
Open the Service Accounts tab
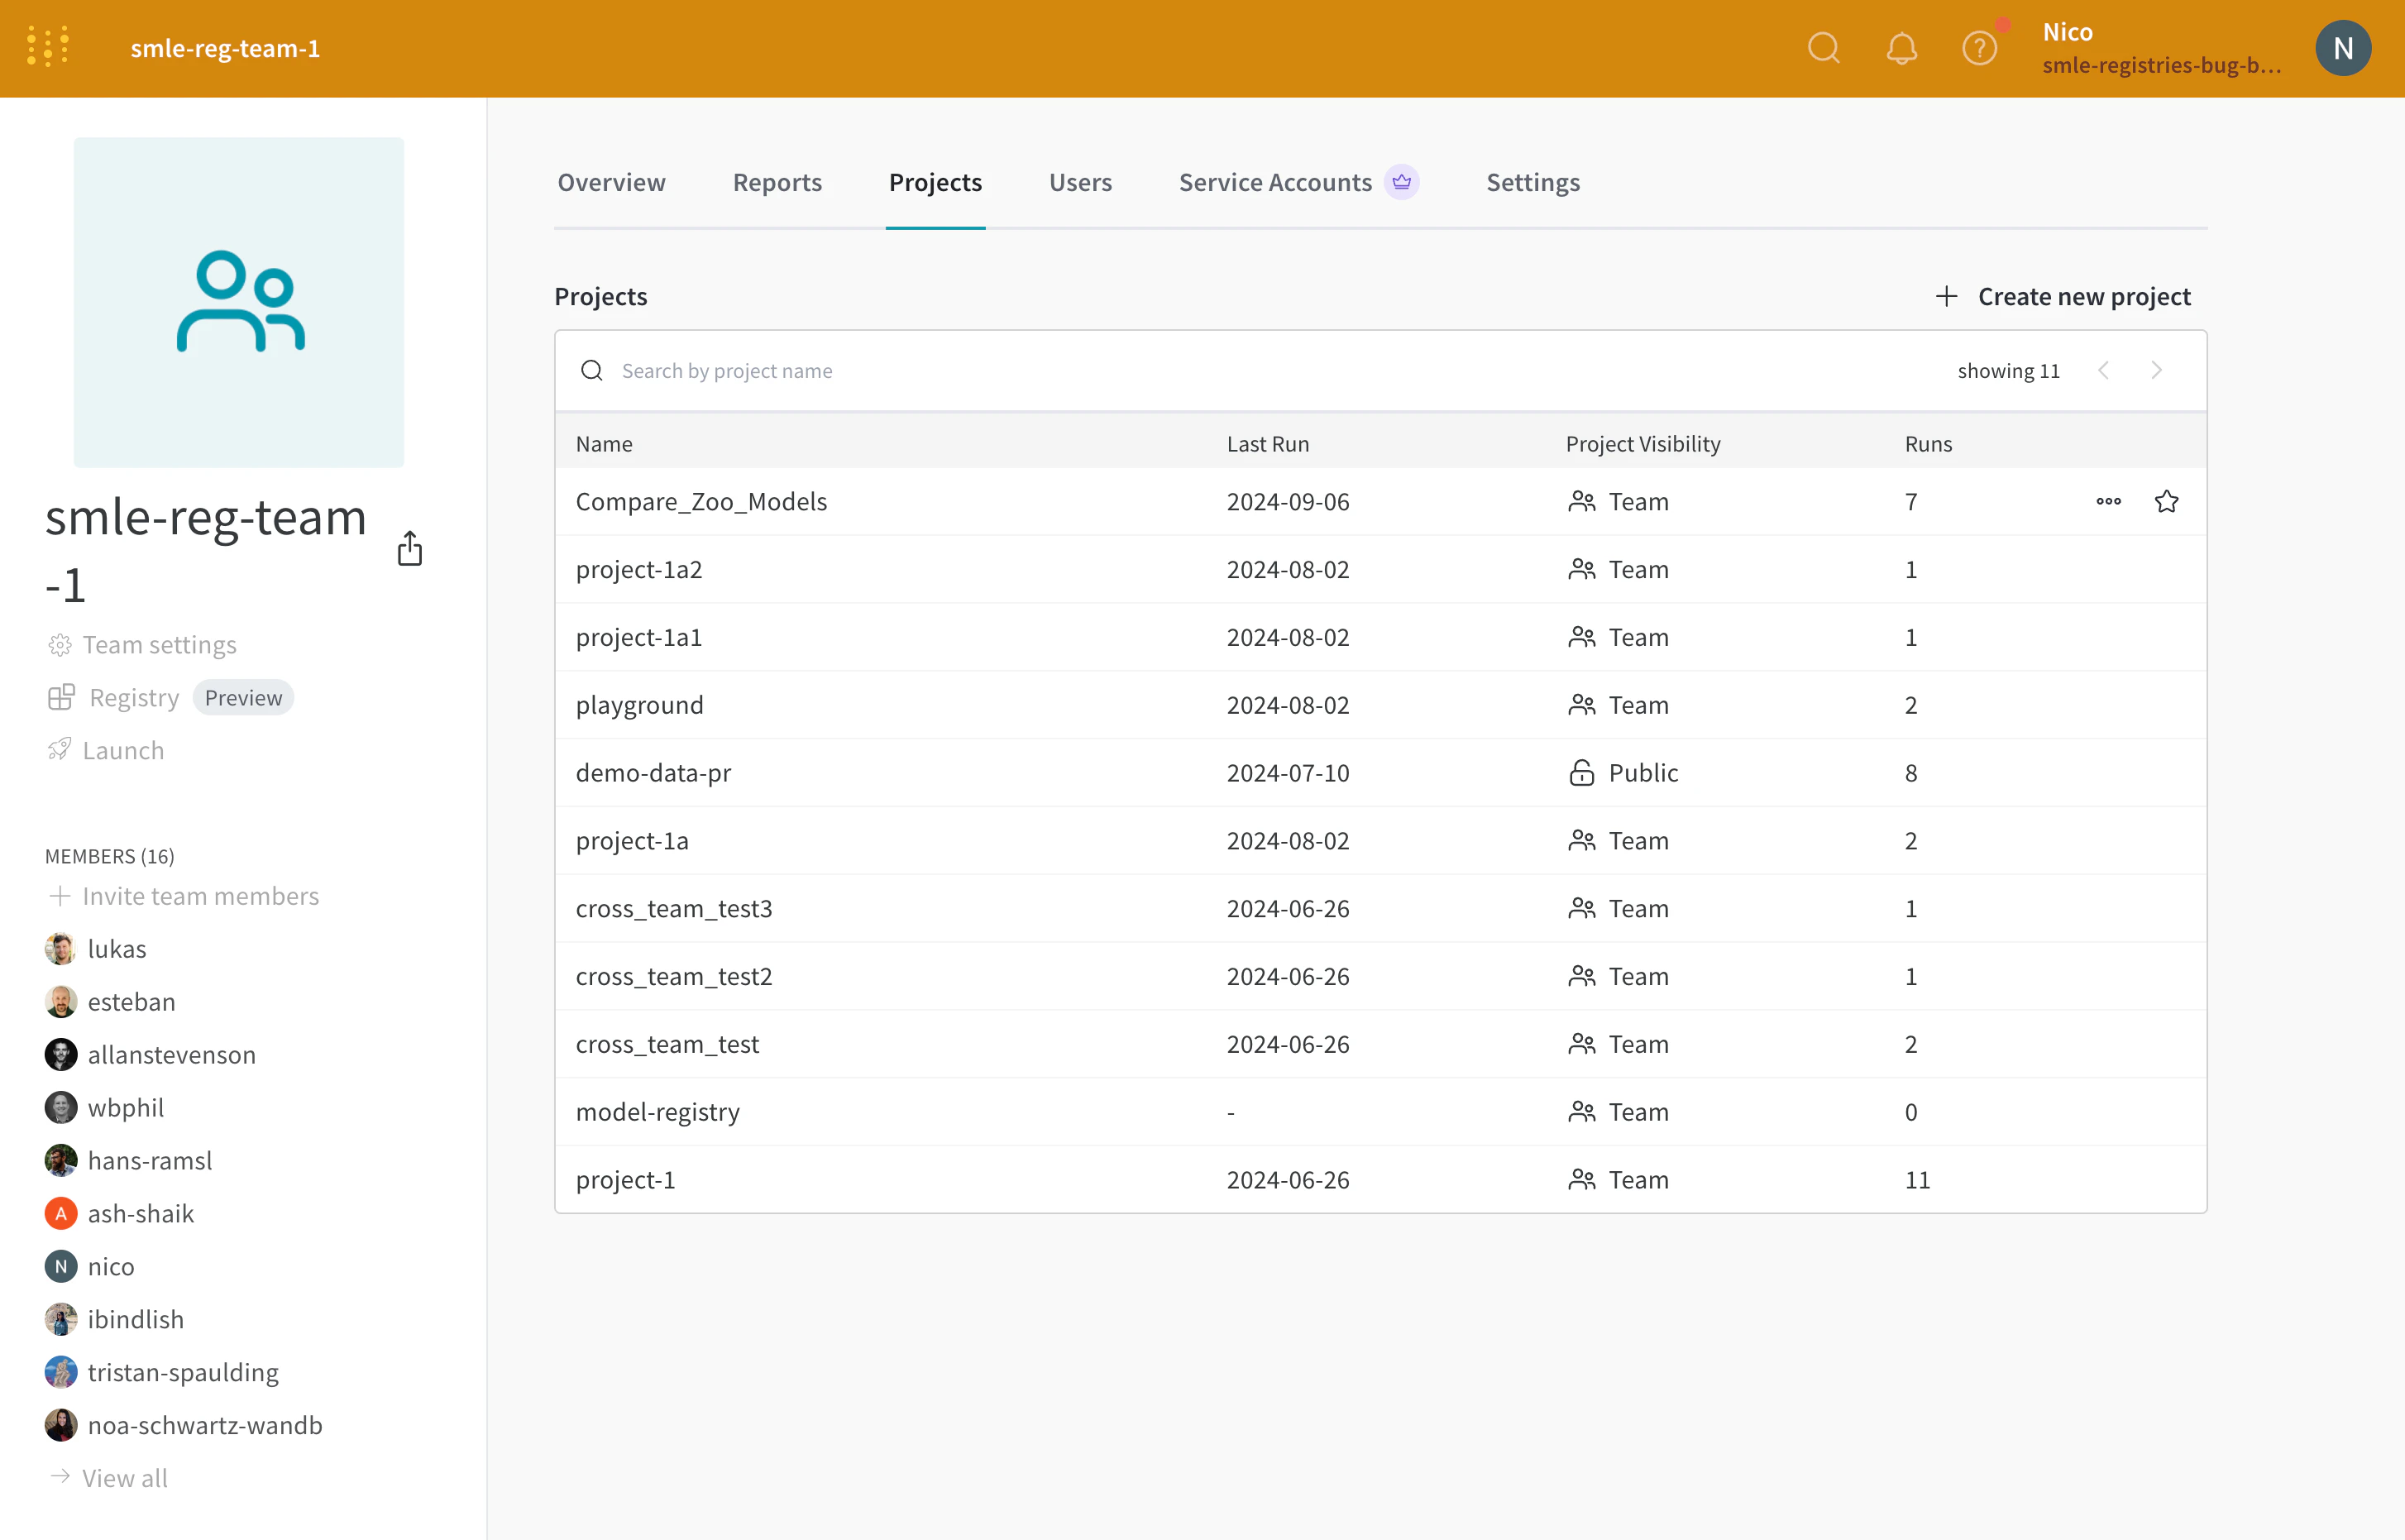(x=1275, y=182)
